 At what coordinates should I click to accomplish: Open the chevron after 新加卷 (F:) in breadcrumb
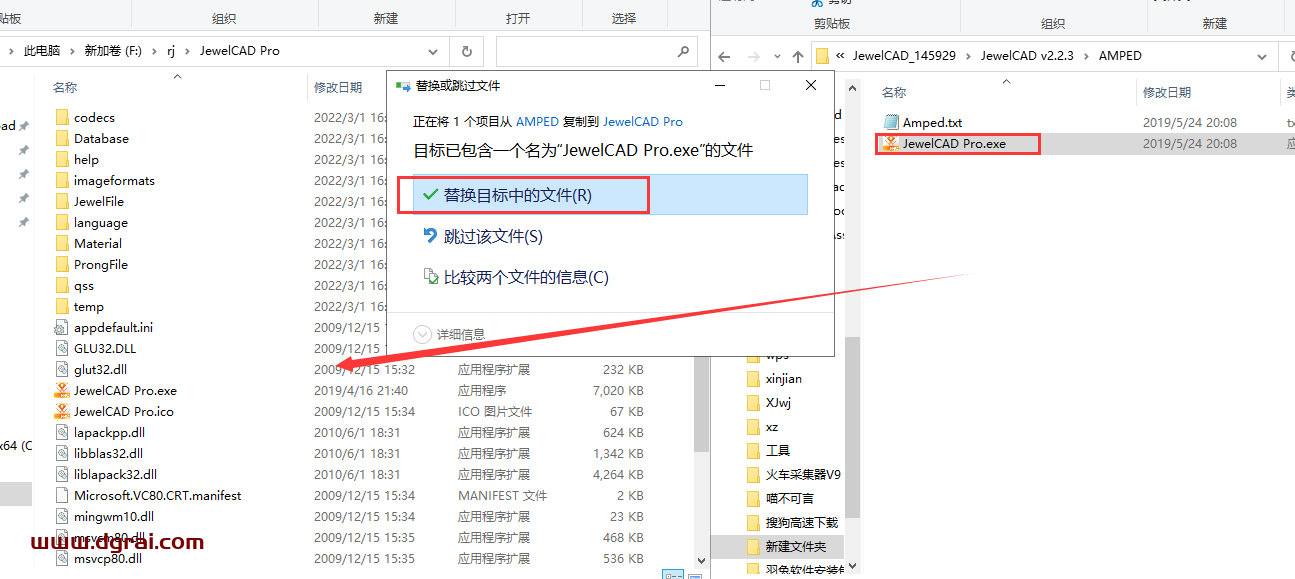tap(156, 50)
